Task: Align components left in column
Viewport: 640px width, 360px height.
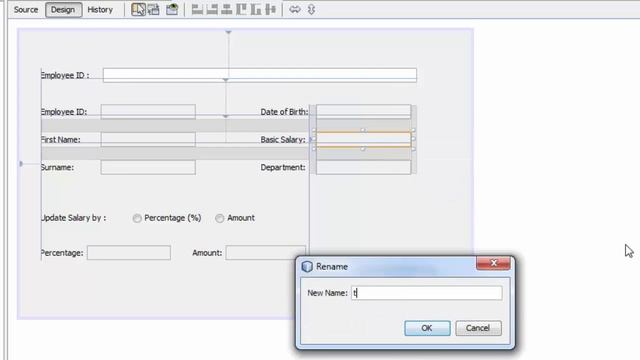Action: coord(197,9)
